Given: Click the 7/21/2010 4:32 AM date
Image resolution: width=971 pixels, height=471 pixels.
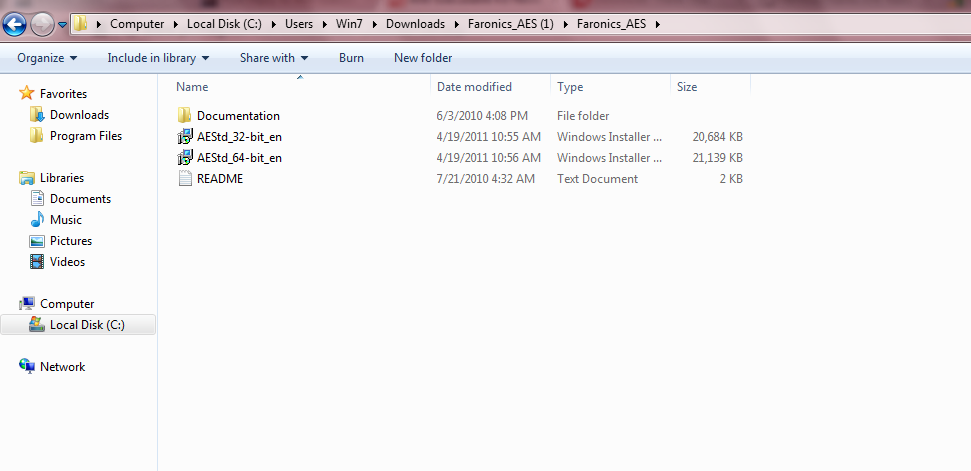Looking at the screenshot, I should (x=486, y=179).
